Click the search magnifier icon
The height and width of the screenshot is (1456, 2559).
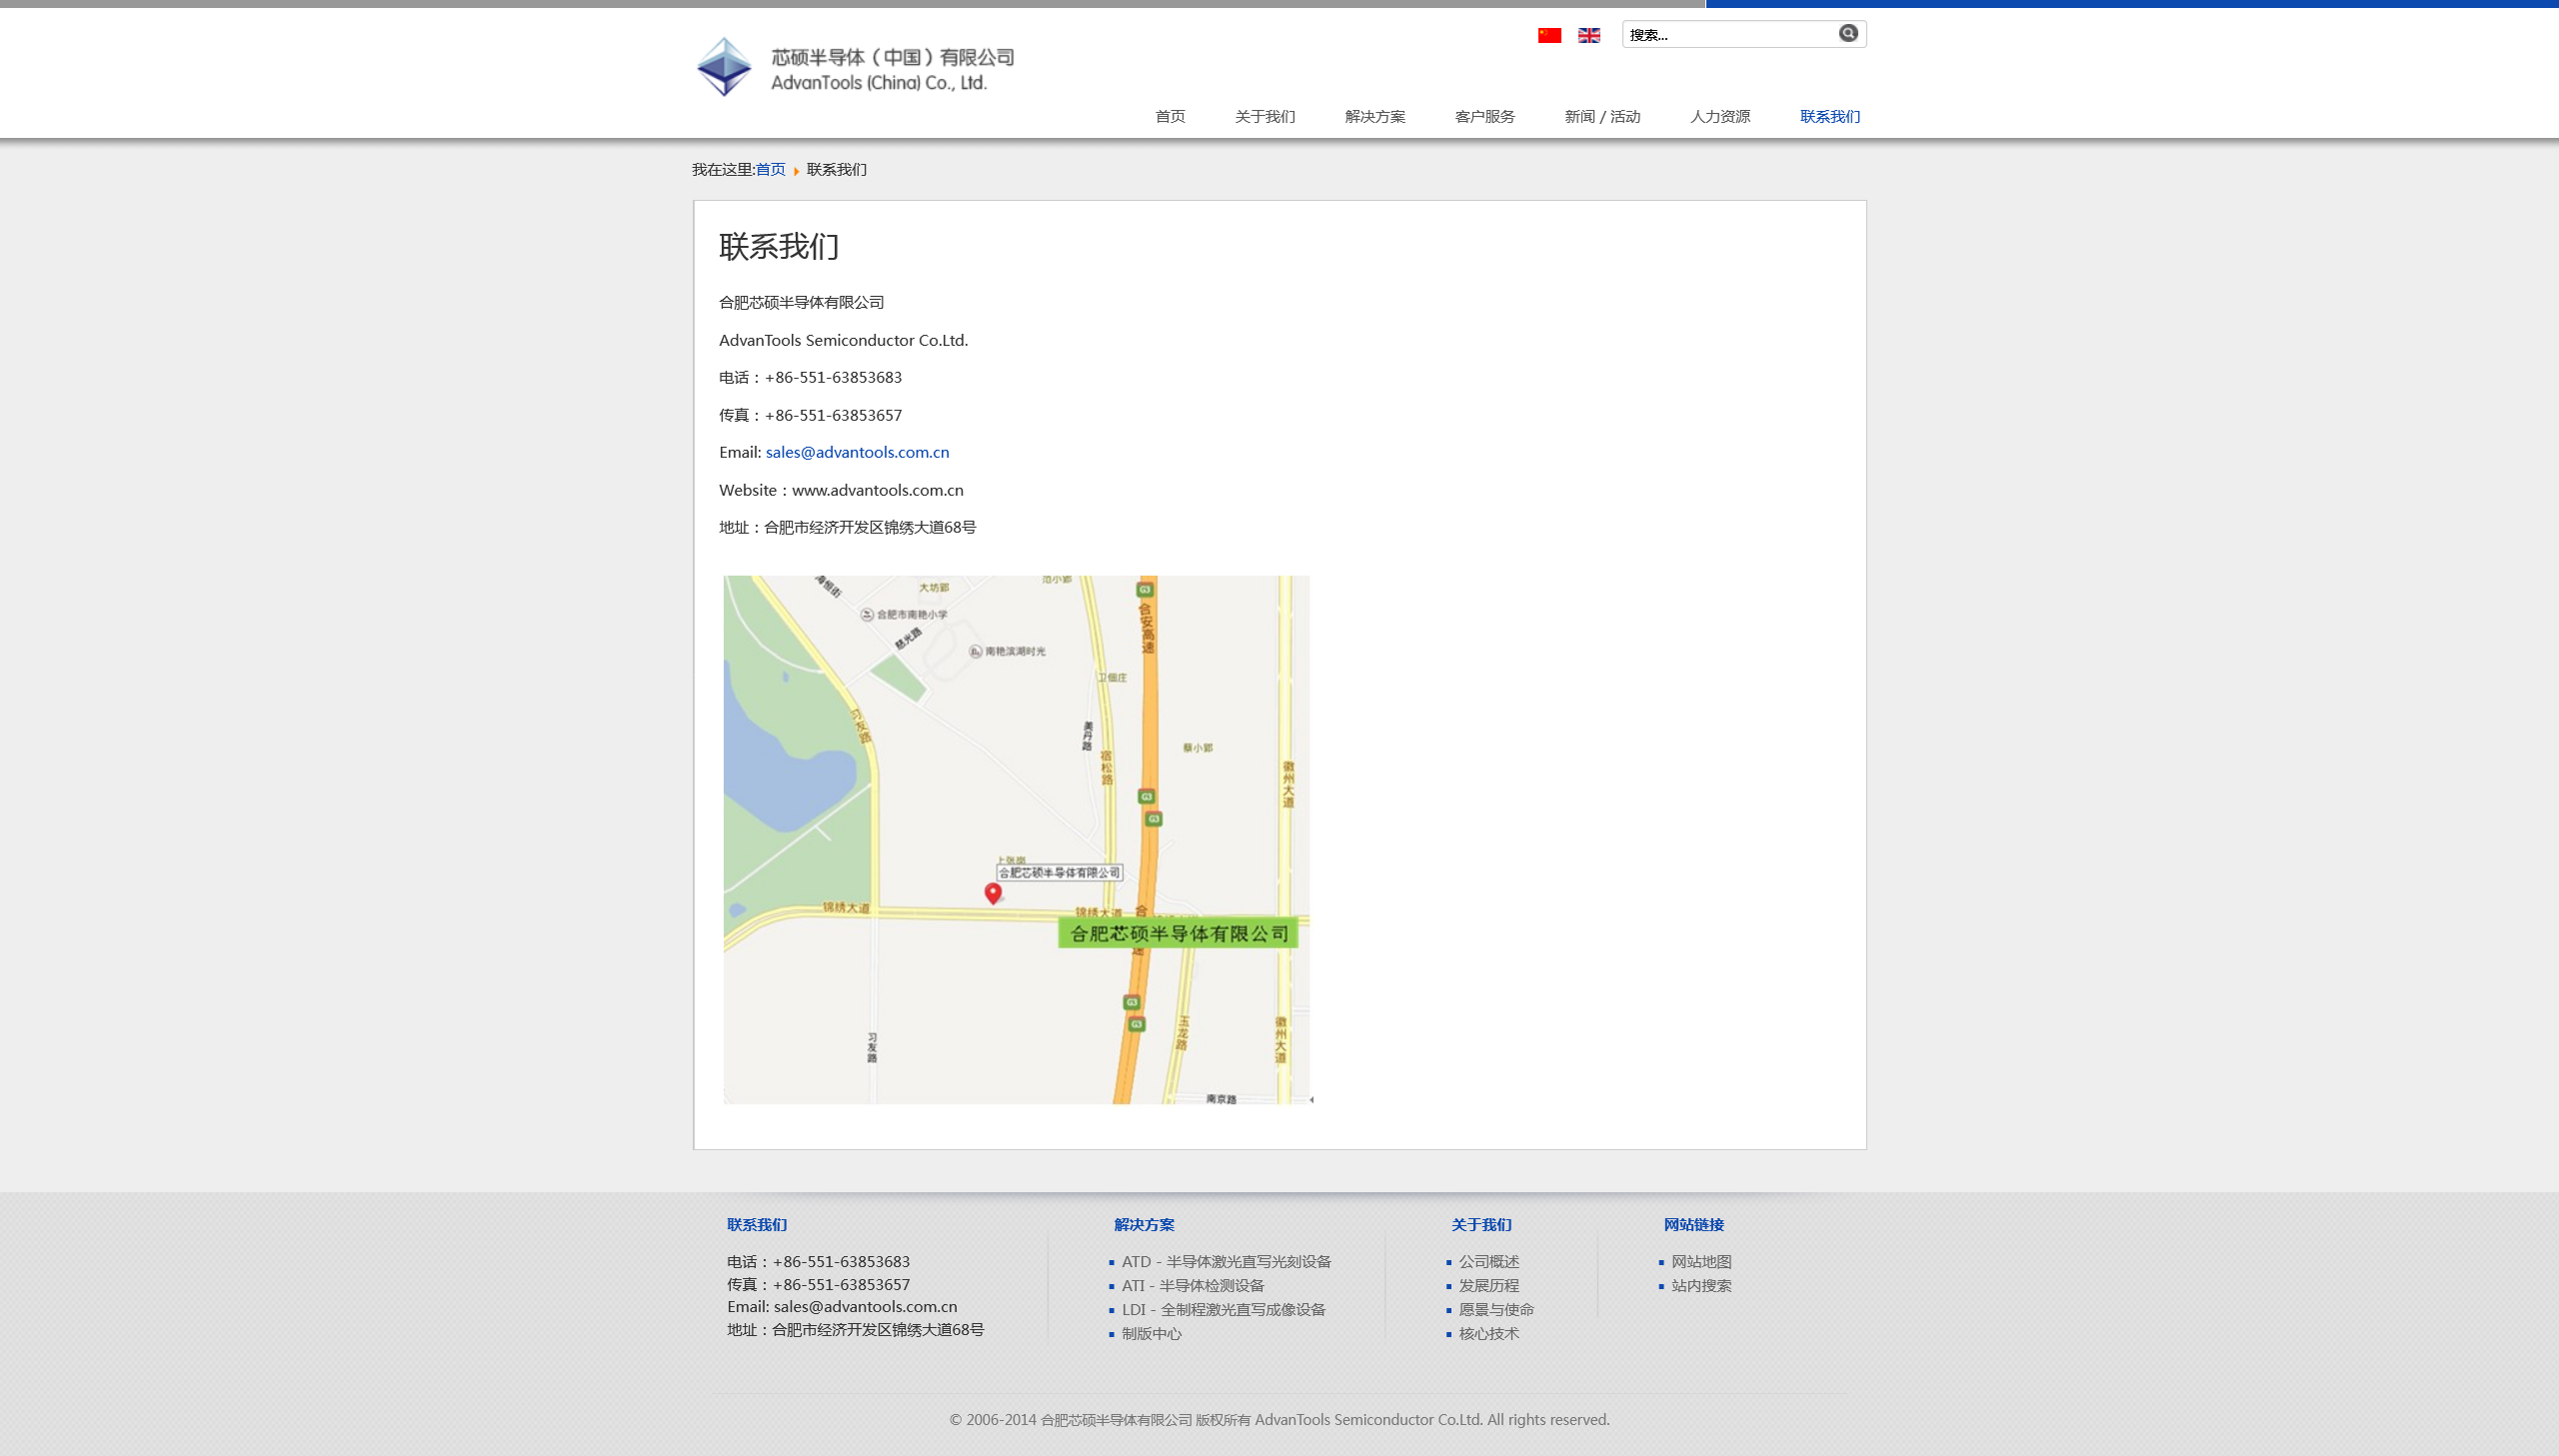1848,33
